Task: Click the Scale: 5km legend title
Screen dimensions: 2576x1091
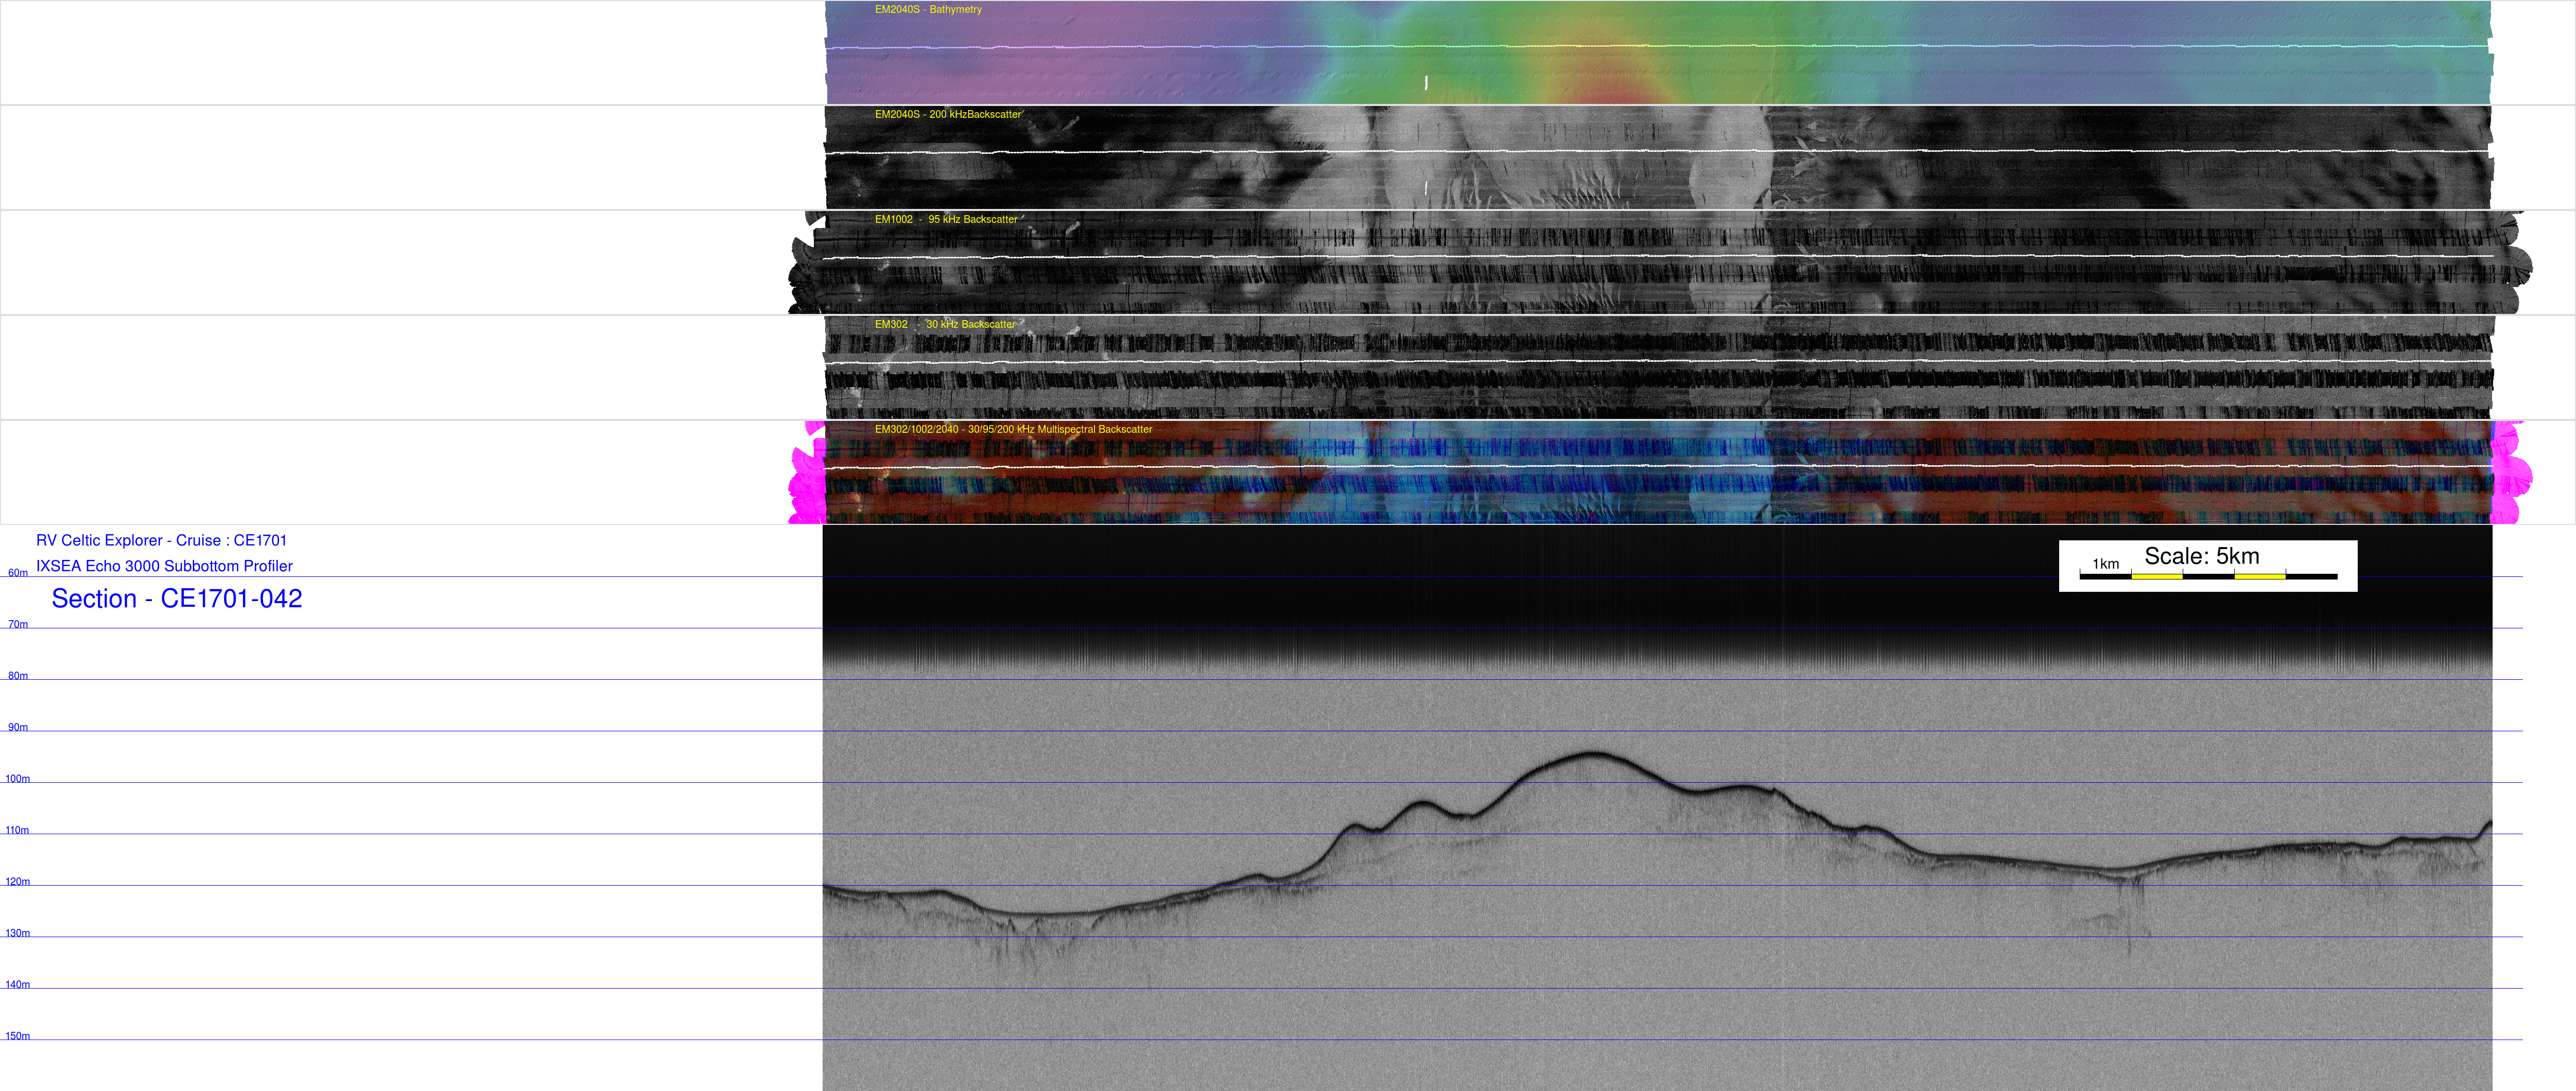Action: pos(2201,556)
